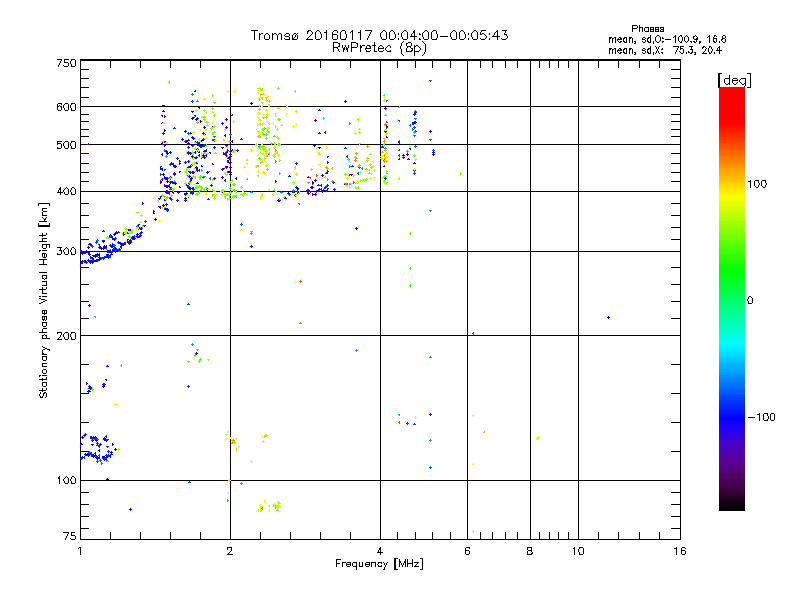This screenshot has height=600, width=800.
Task: Click the isolated blue data point near 11 MHz
Action: pyautogui.click(x=608, y=317)
